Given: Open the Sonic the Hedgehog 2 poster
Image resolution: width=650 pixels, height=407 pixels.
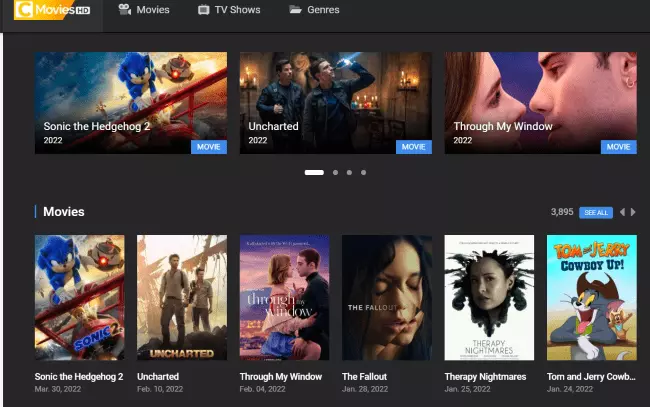Looking at the screenshot, I should coord(80,298).
